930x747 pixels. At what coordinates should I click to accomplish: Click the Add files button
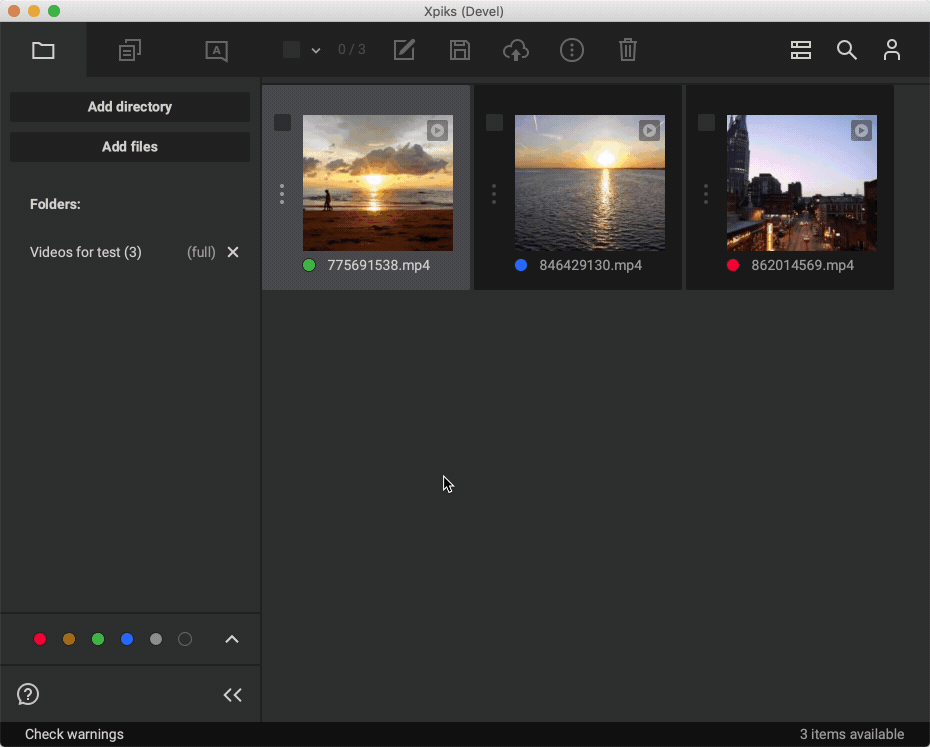[130, 147]
